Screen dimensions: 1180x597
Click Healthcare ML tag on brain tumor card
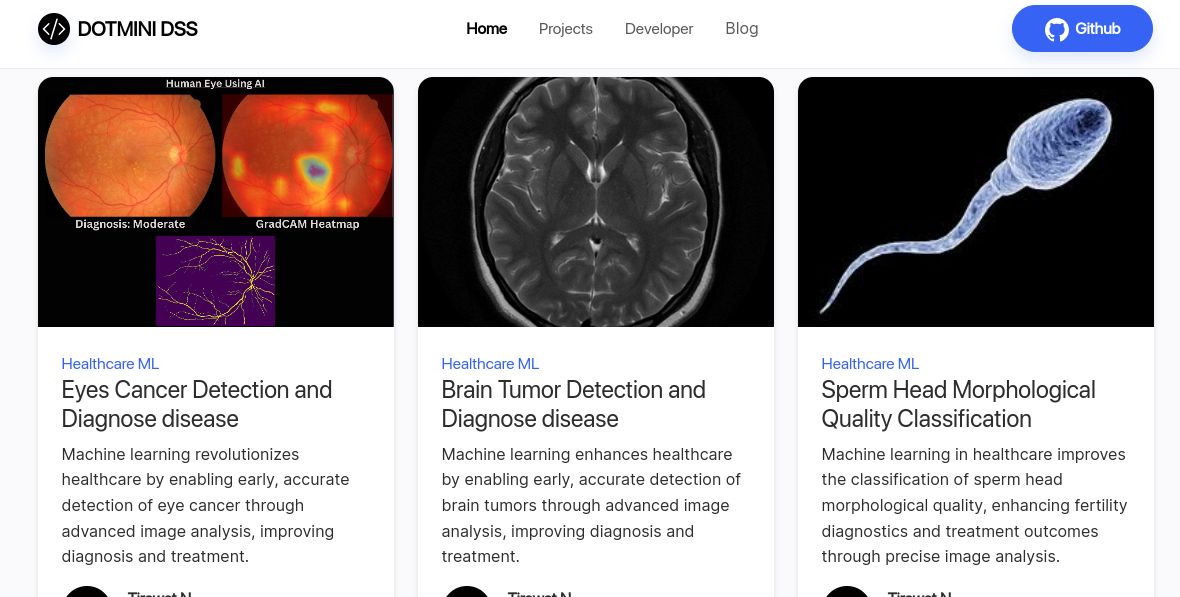tap(490, 364)
